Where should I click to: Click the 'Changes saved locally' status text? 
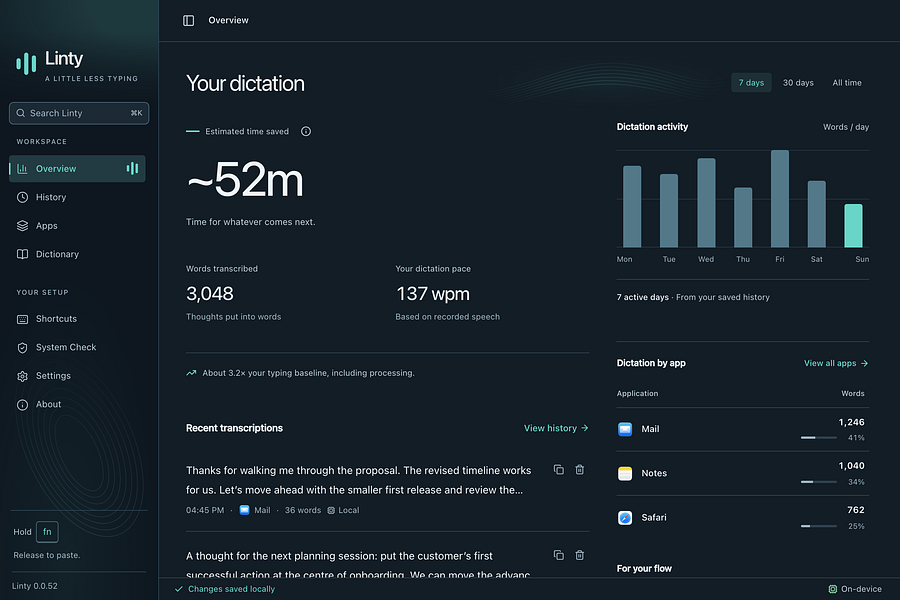(x=231, y=589)
